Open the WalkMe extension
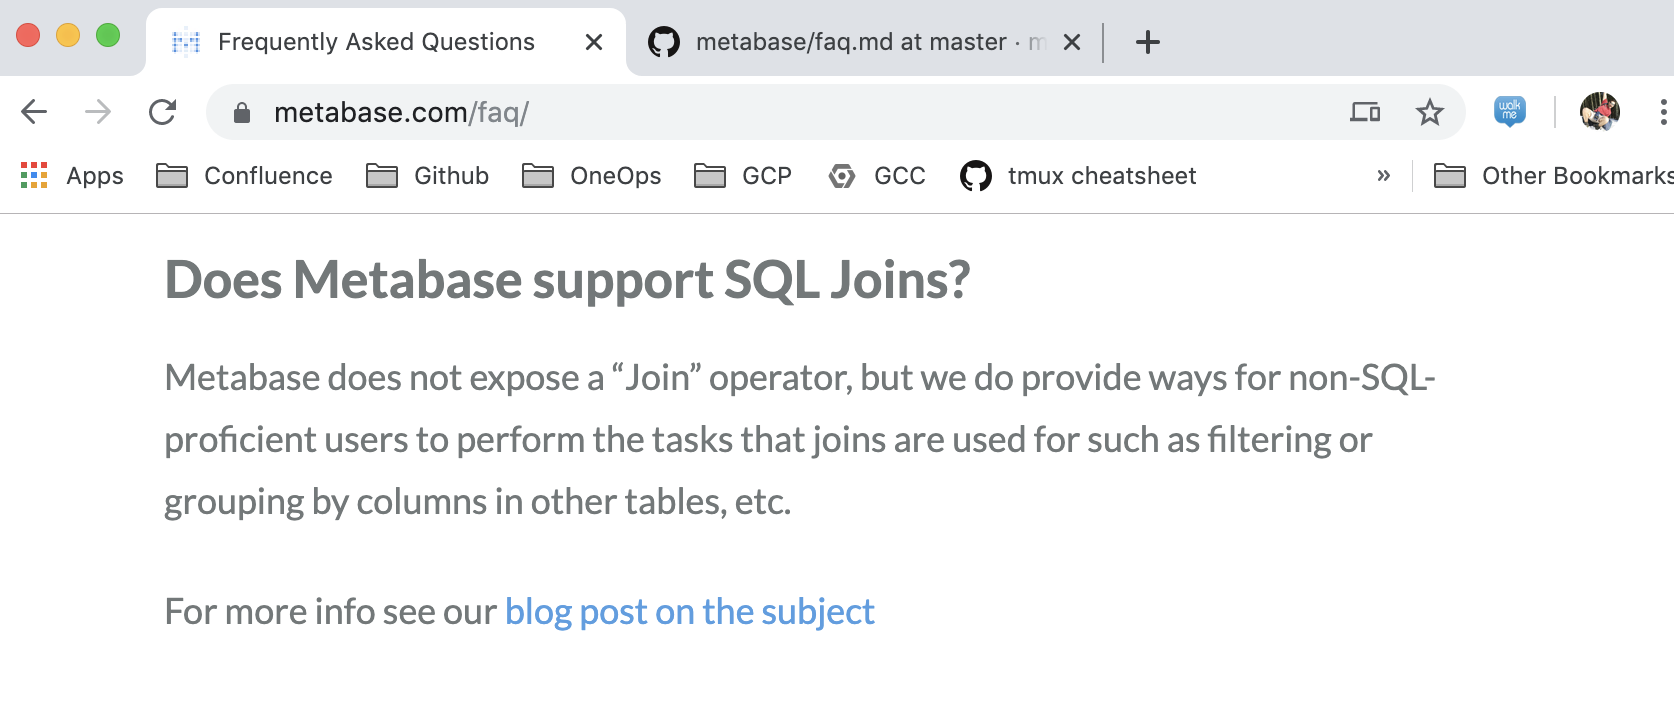The width and height of the screenshot is (1674, 702). point(1510,112)
